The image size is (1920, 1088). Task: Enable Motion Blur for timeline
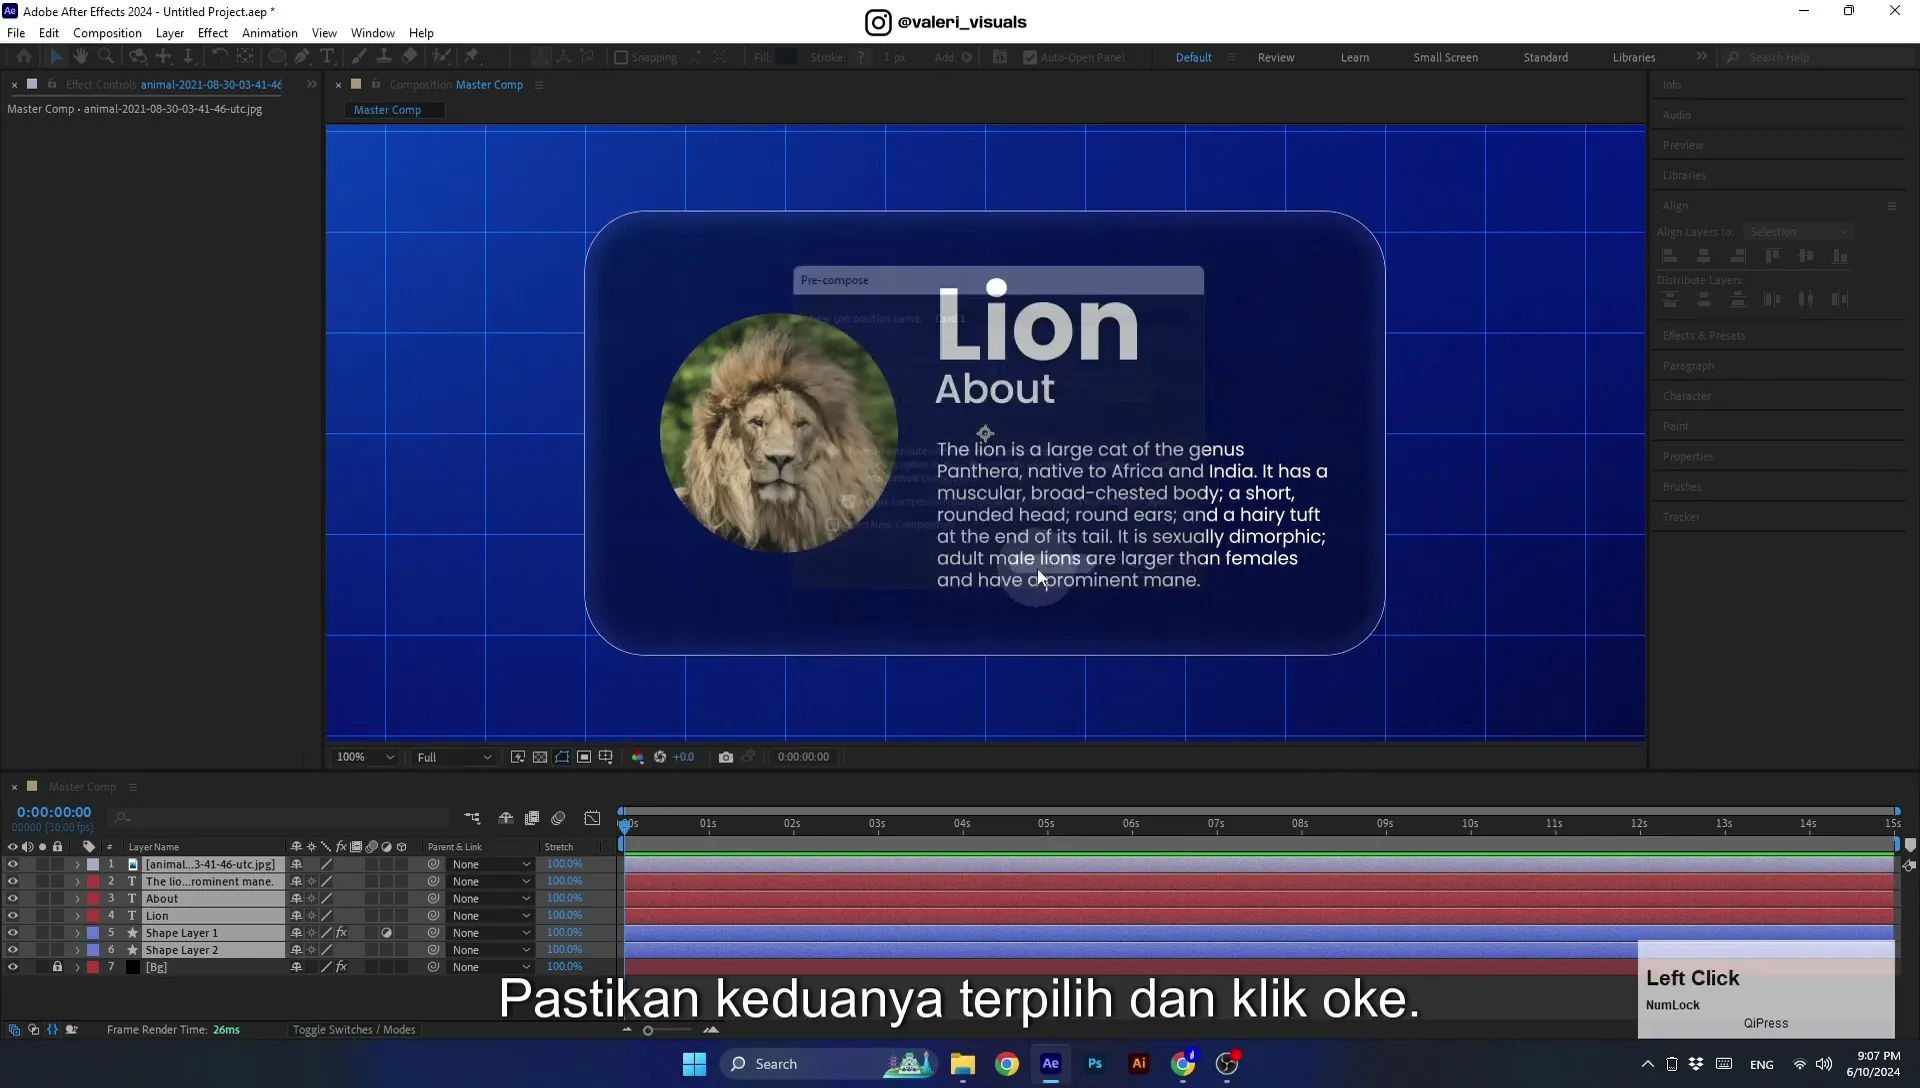pos(558,818)
